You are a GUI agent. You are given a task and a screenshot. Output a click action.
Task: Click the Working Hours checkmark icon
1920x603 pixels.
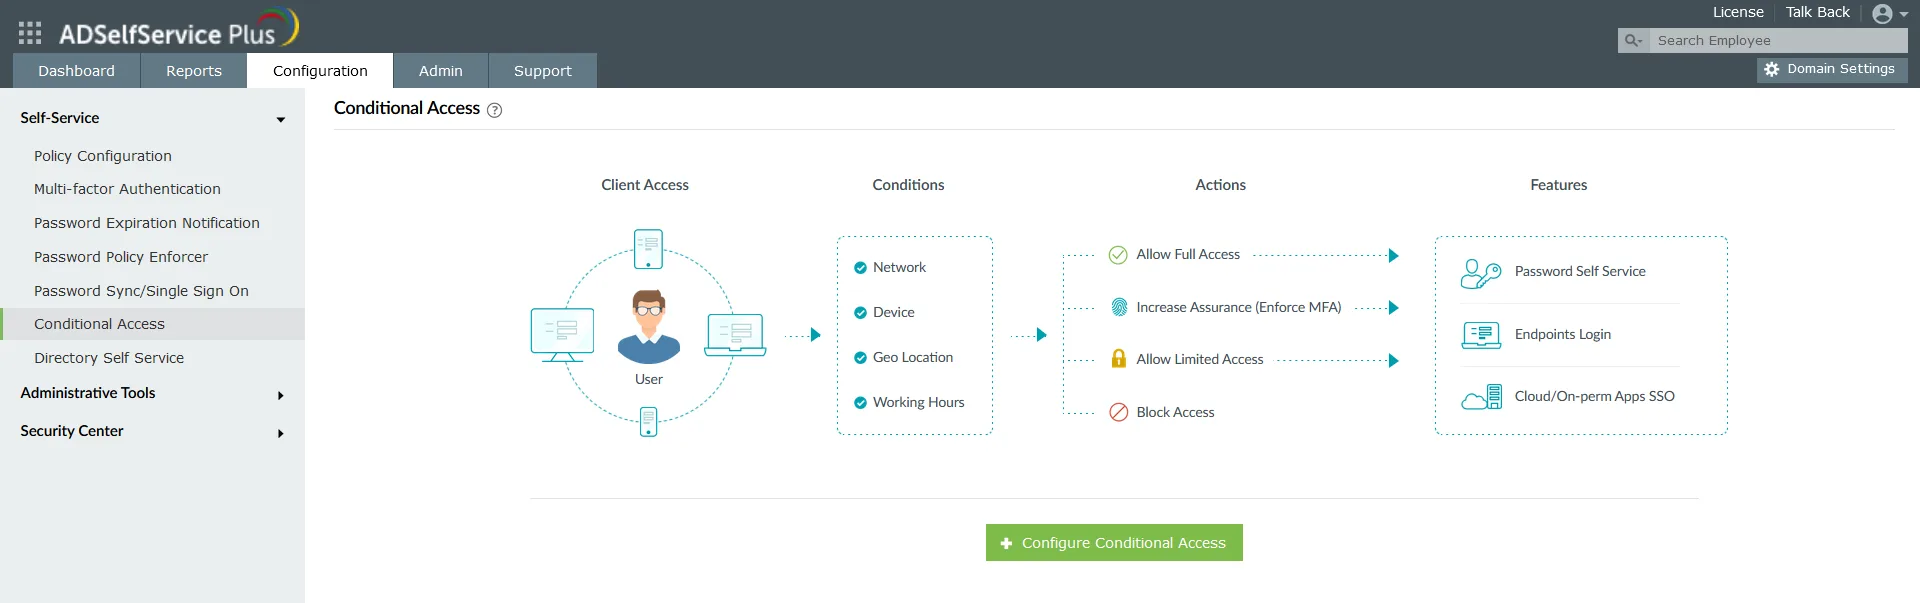(x=860, y=403)
